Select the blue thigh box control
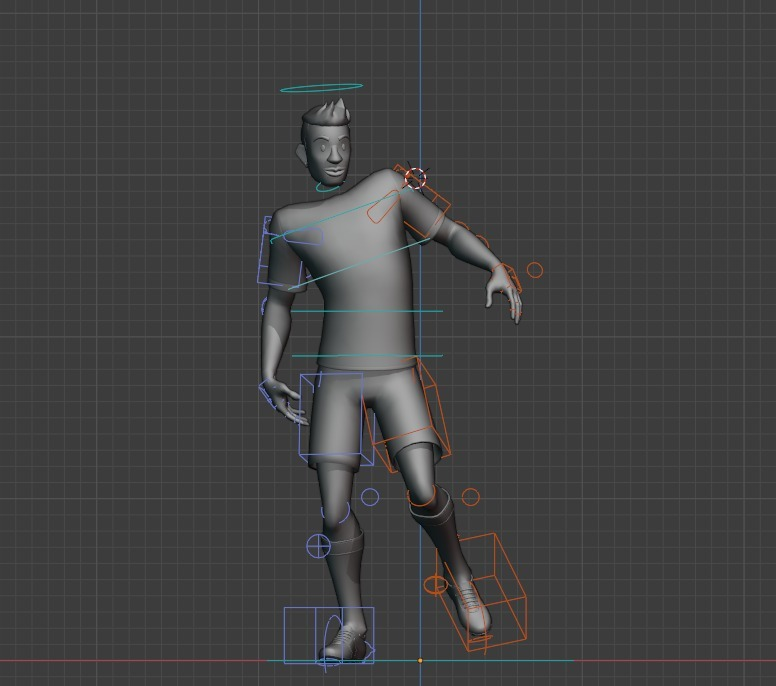776x686 pixels. (x=336, y=419)
